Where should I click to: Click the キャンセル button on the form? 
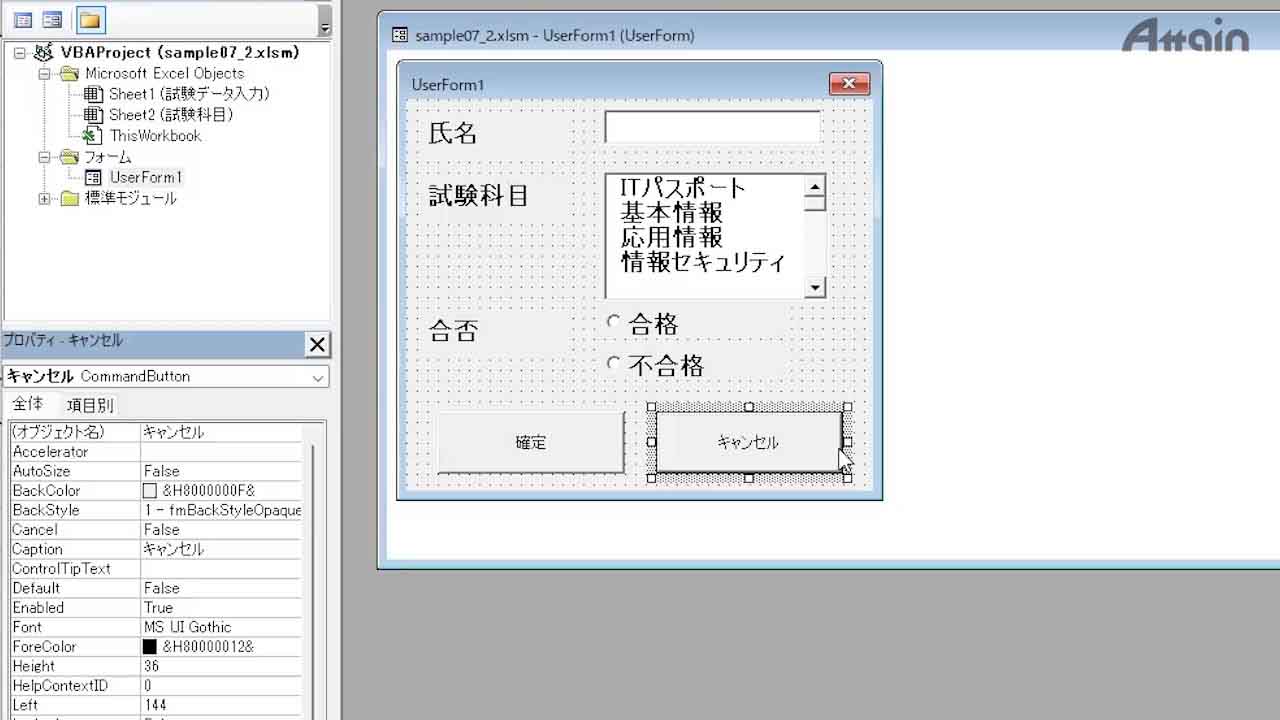point(747,442)
